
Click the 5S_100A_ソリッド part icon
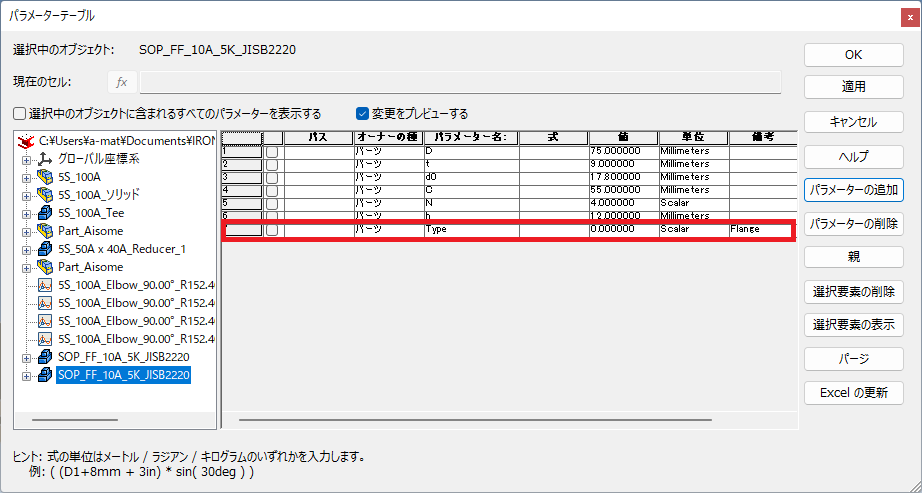(45, 195)
